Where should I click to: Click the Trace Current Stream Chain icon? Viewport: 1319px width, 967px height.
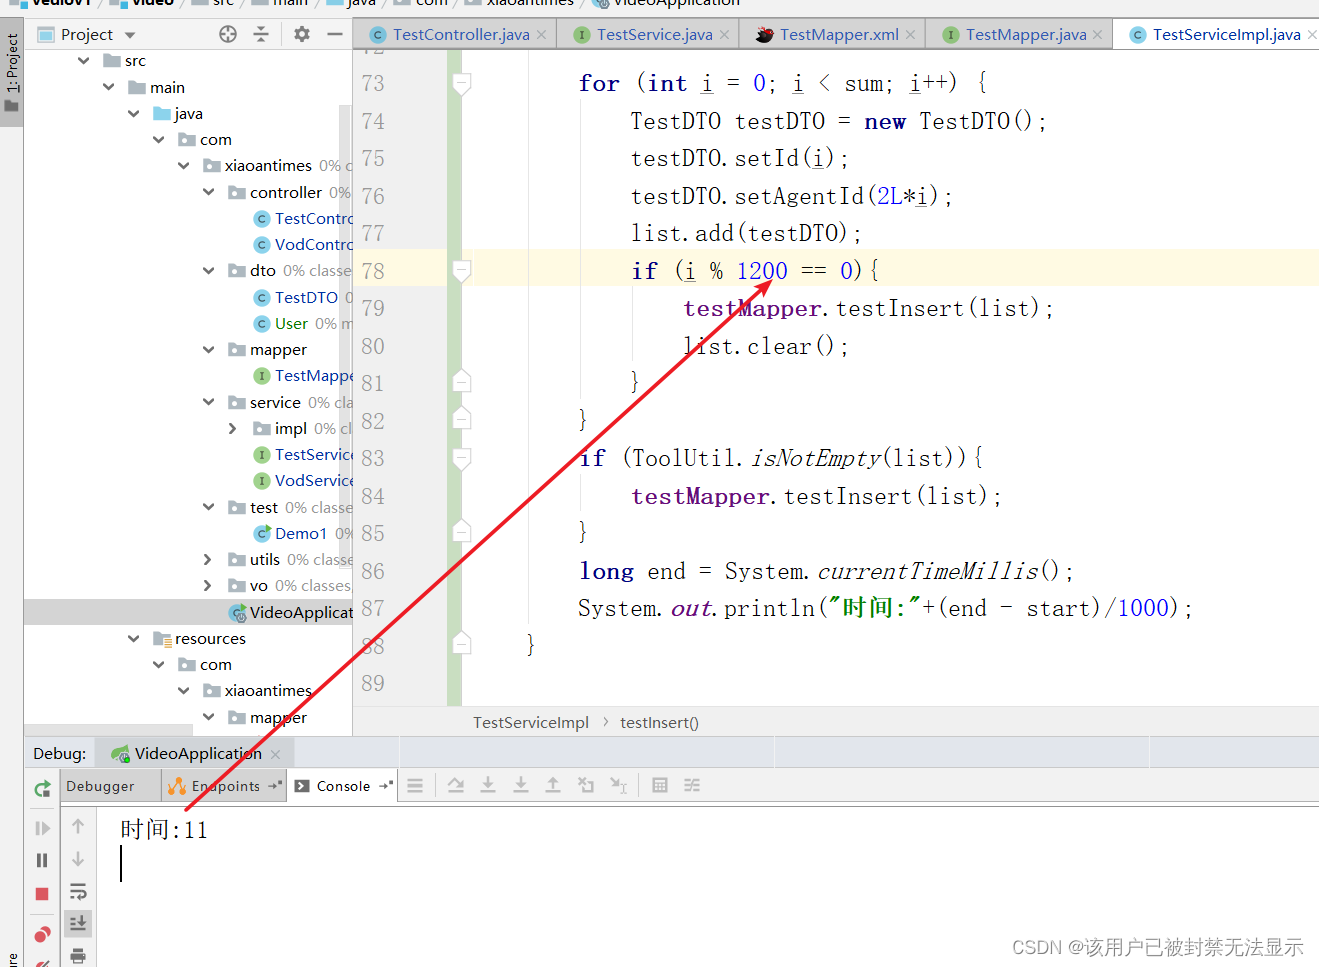pos(692,786)
